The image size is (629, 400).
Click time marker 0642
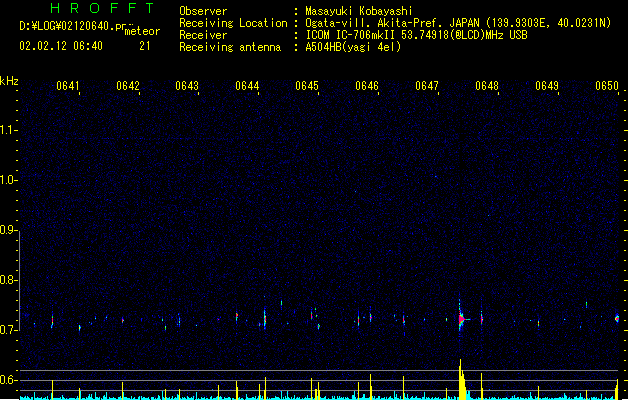click(128, 86)
